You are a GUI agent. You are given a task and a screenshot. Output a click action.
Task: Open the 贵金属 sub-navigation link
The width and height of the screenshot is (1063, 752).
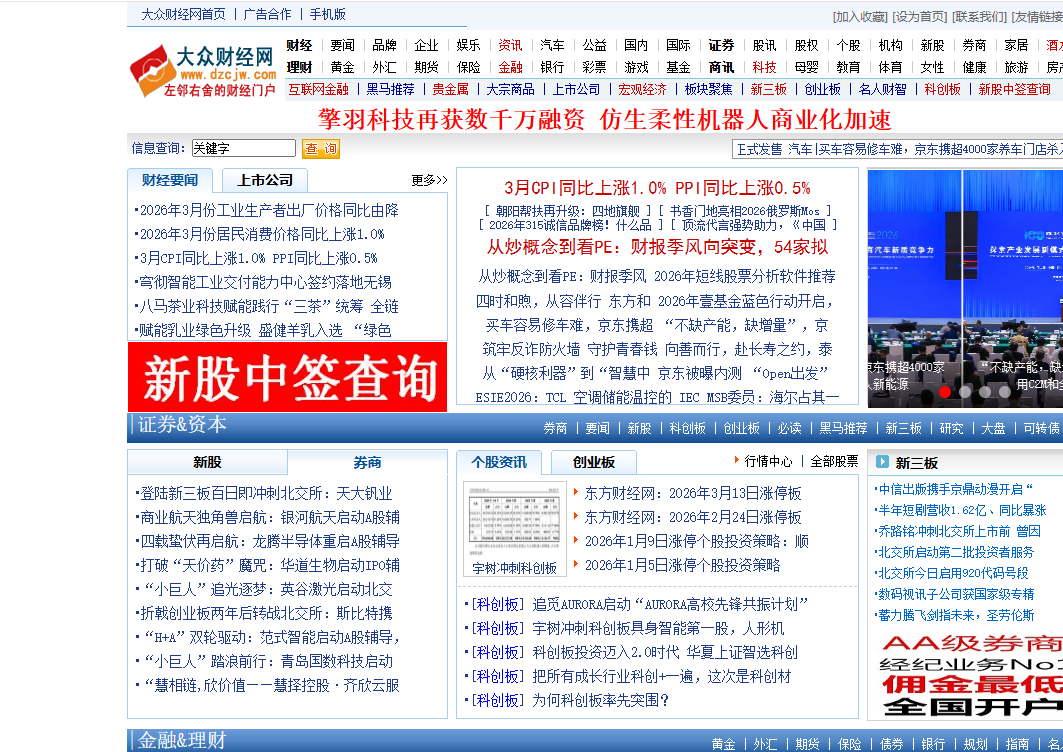point(450,90)
